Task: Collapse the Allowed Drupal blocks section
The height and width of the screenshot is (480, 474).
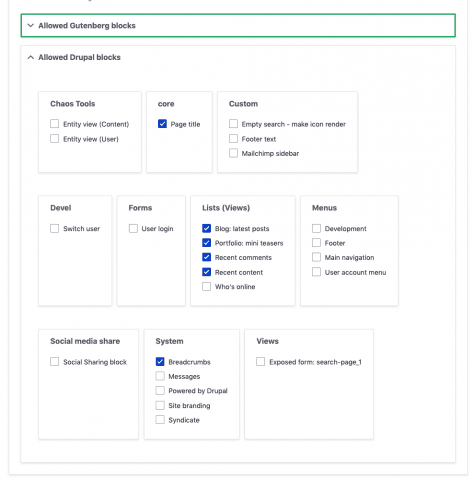Action: [x=79, y=57]
